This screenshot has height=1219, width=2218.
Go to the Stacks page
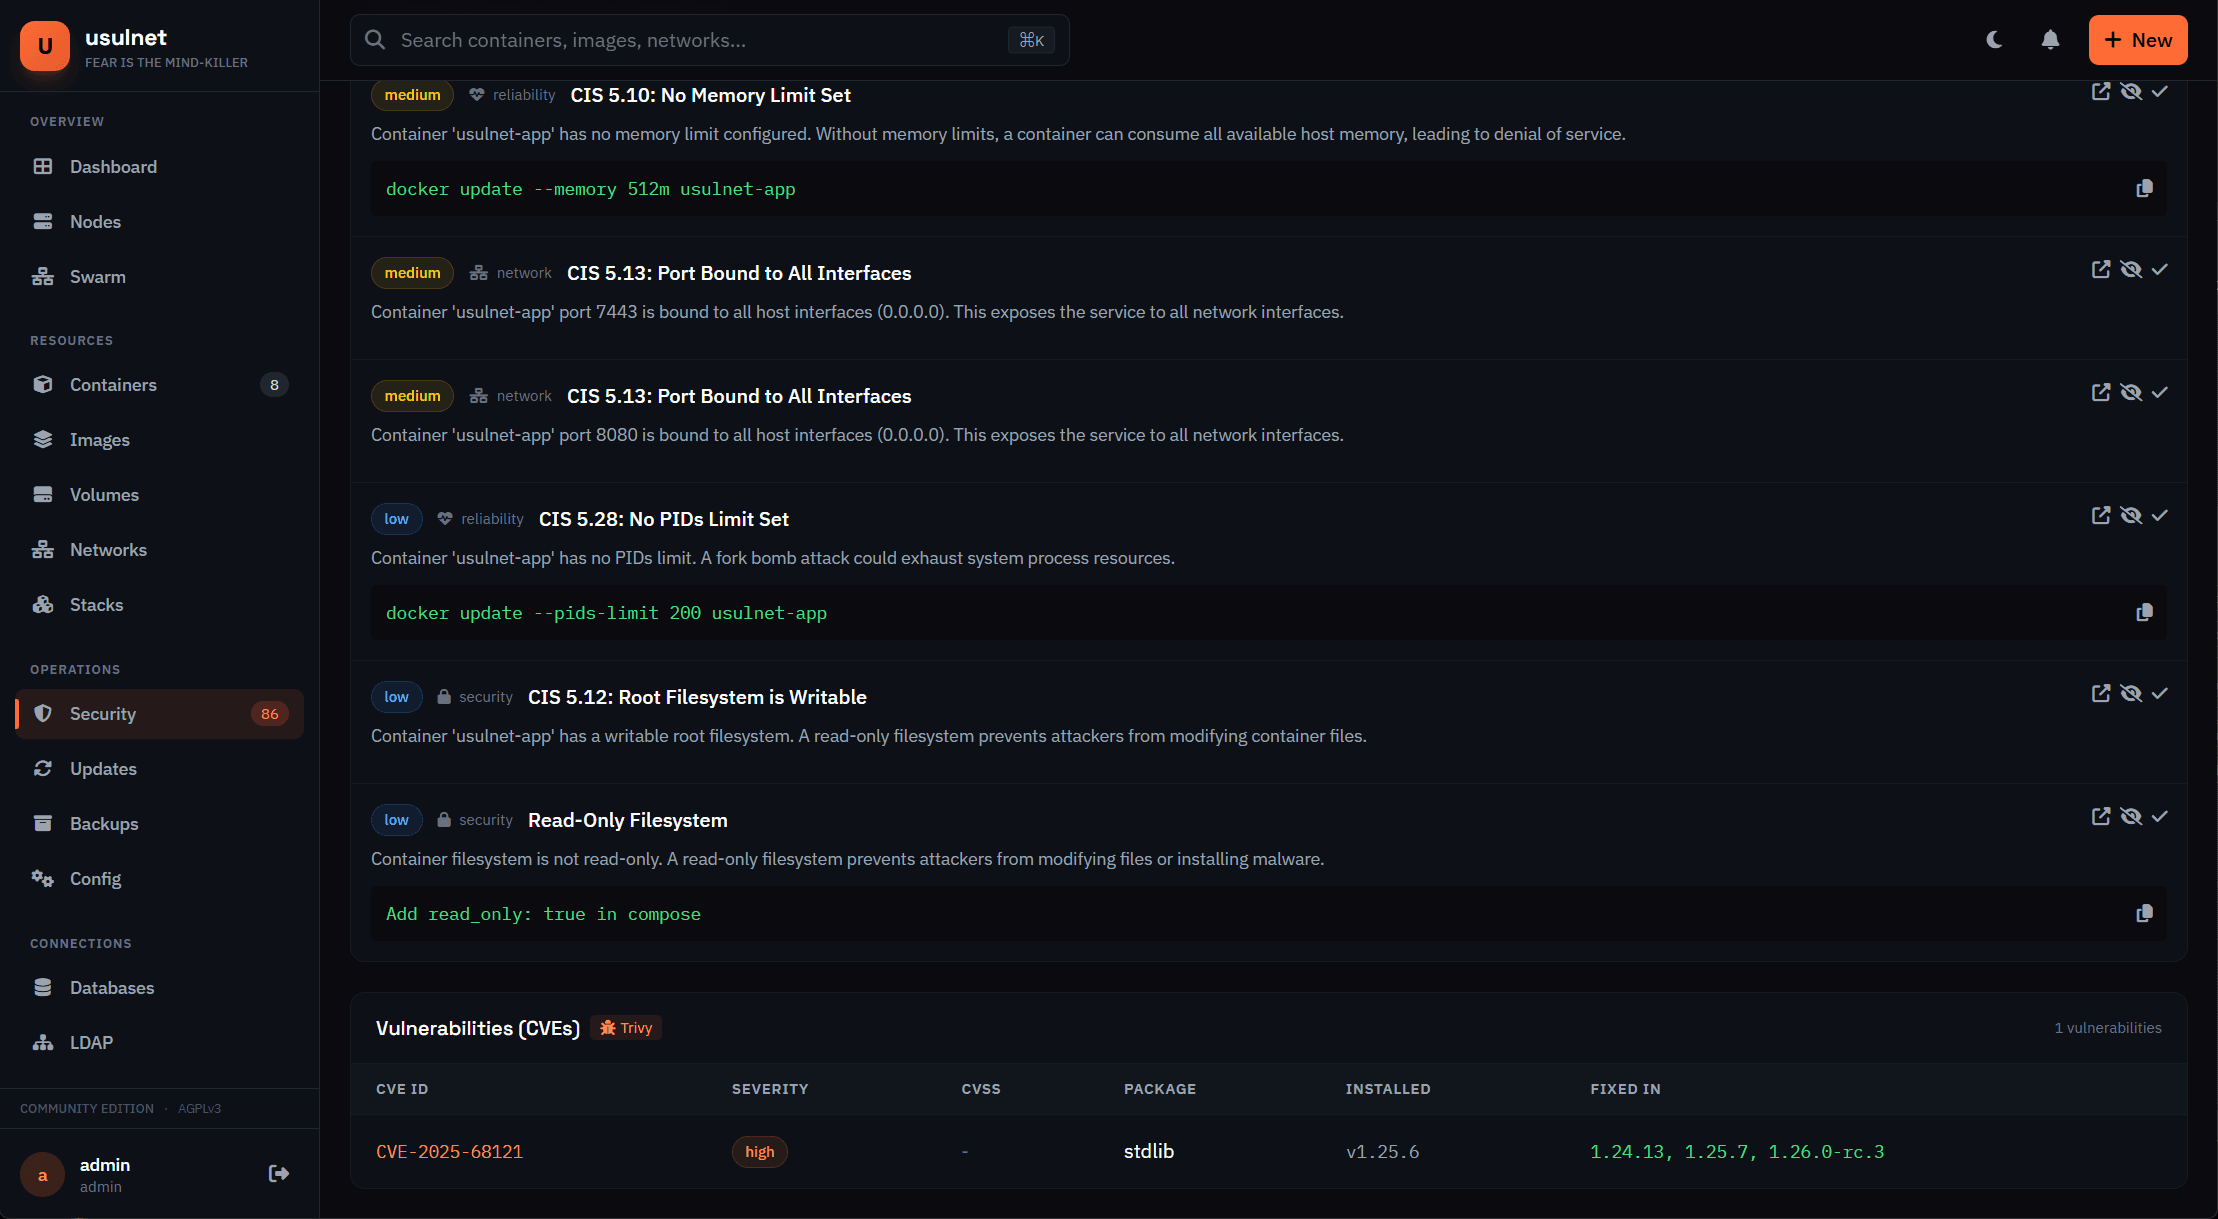click(96, 604)
